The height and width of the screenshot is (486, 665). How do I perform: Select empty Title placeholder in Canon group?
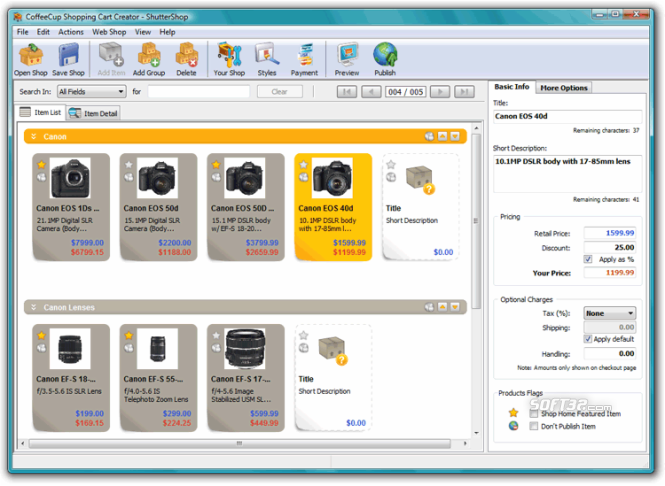(420, 207)
